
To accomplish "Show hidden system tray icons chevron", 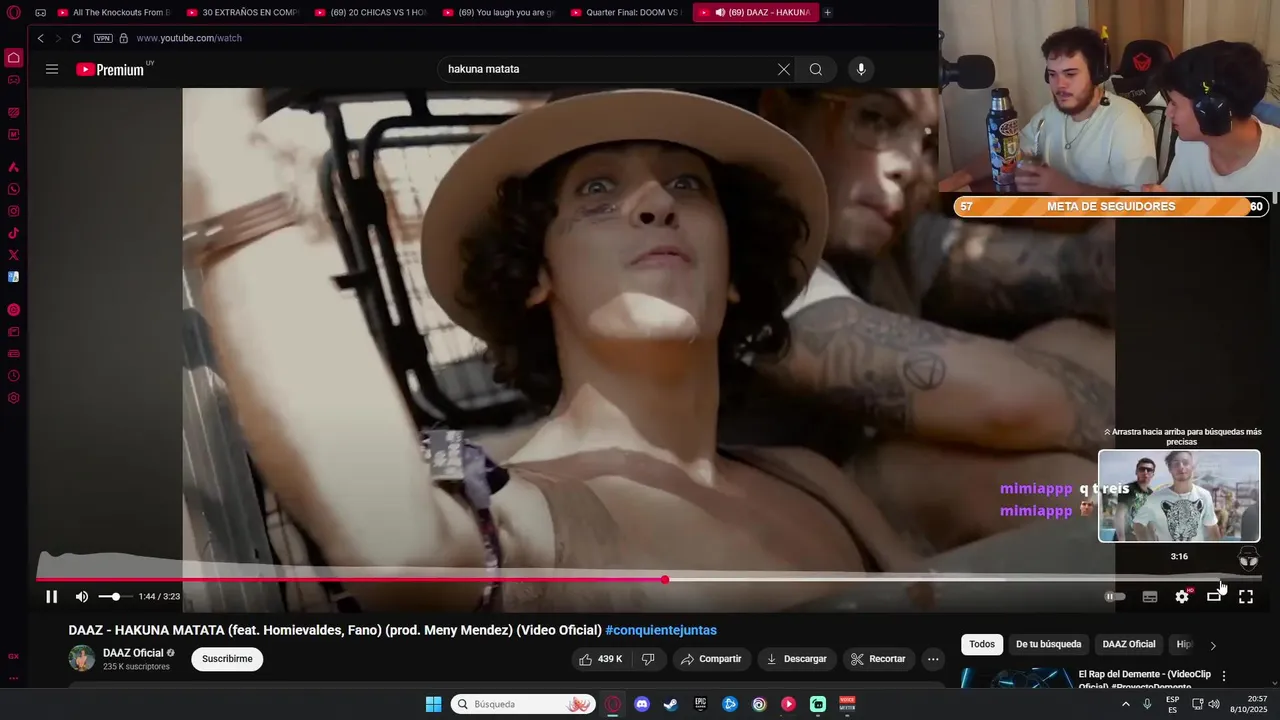I will pos(1125,704).
